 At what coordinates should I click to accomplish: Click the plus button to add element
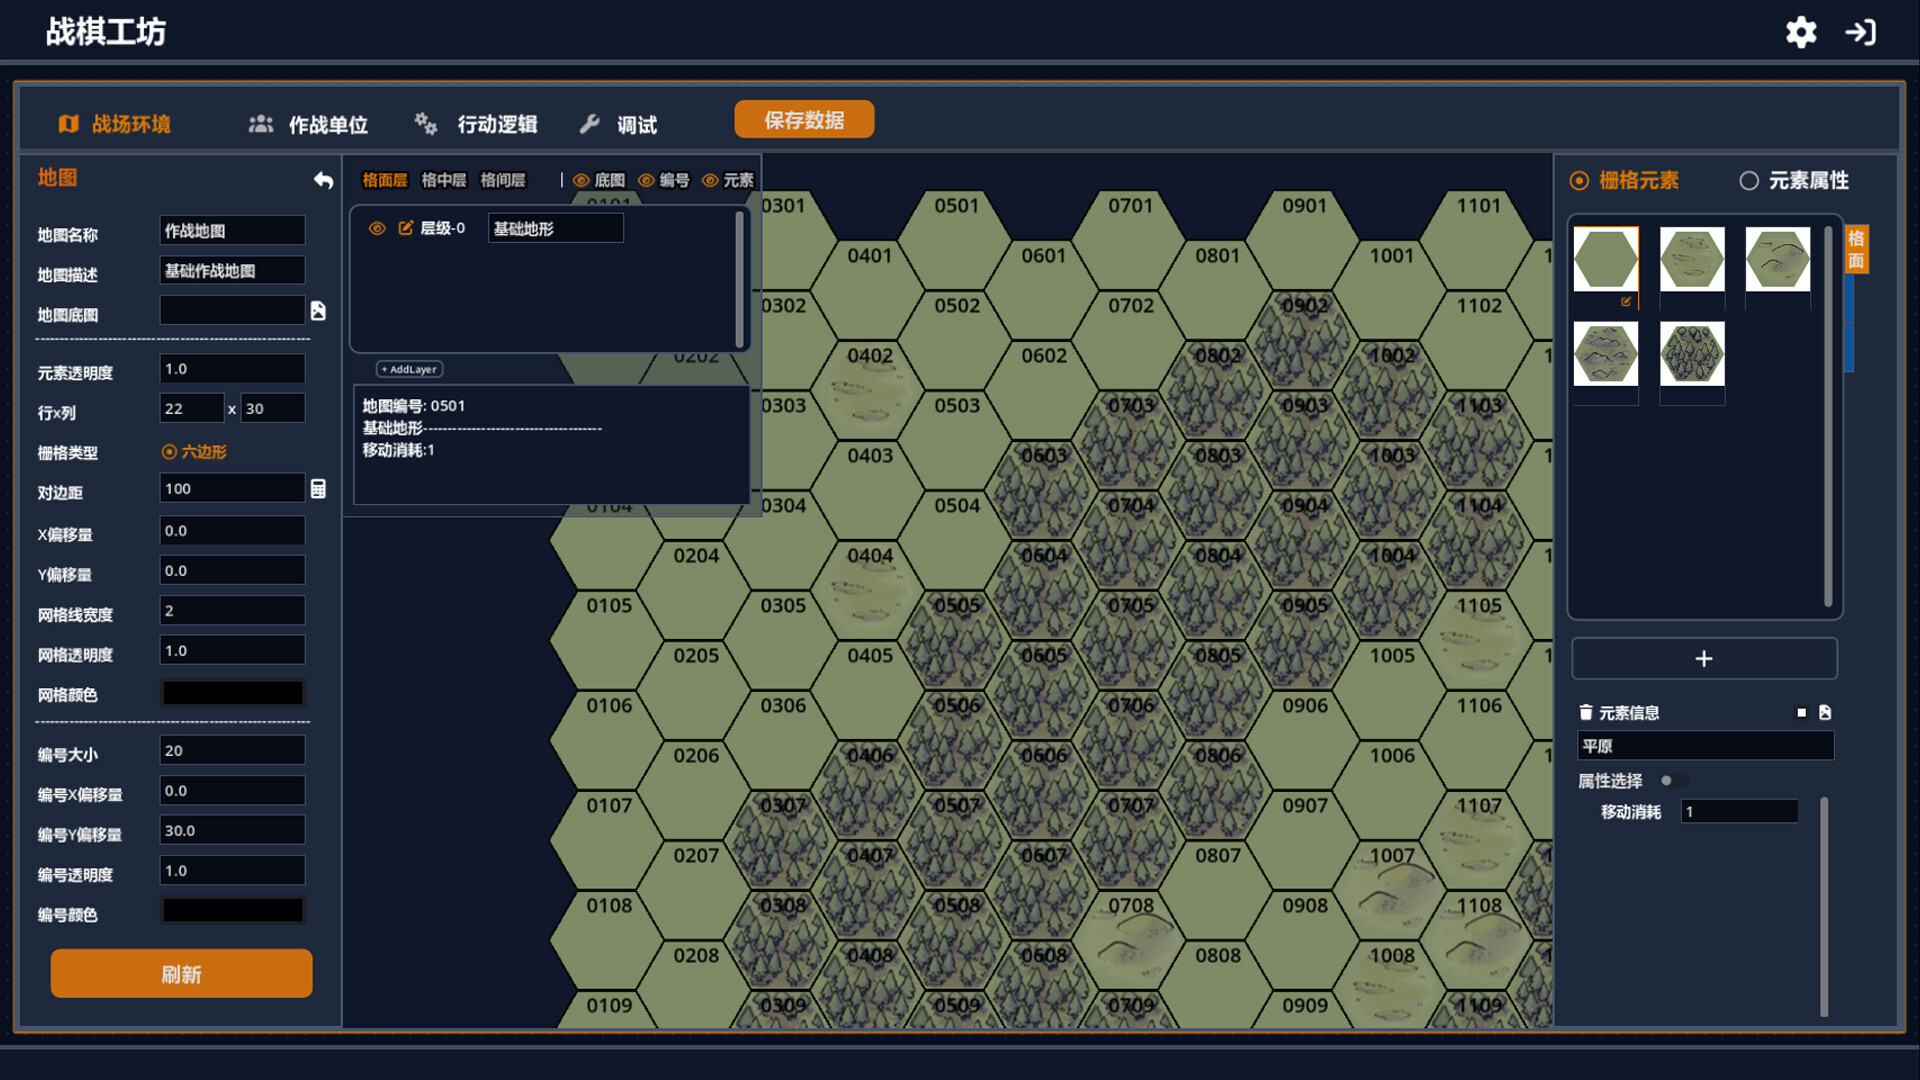pyautogui.click(x=1704, y=659)
